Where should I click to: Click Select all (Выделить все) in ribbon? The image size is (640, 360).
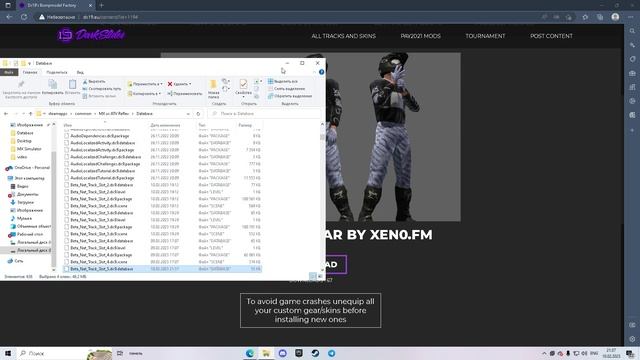(283, 82)
